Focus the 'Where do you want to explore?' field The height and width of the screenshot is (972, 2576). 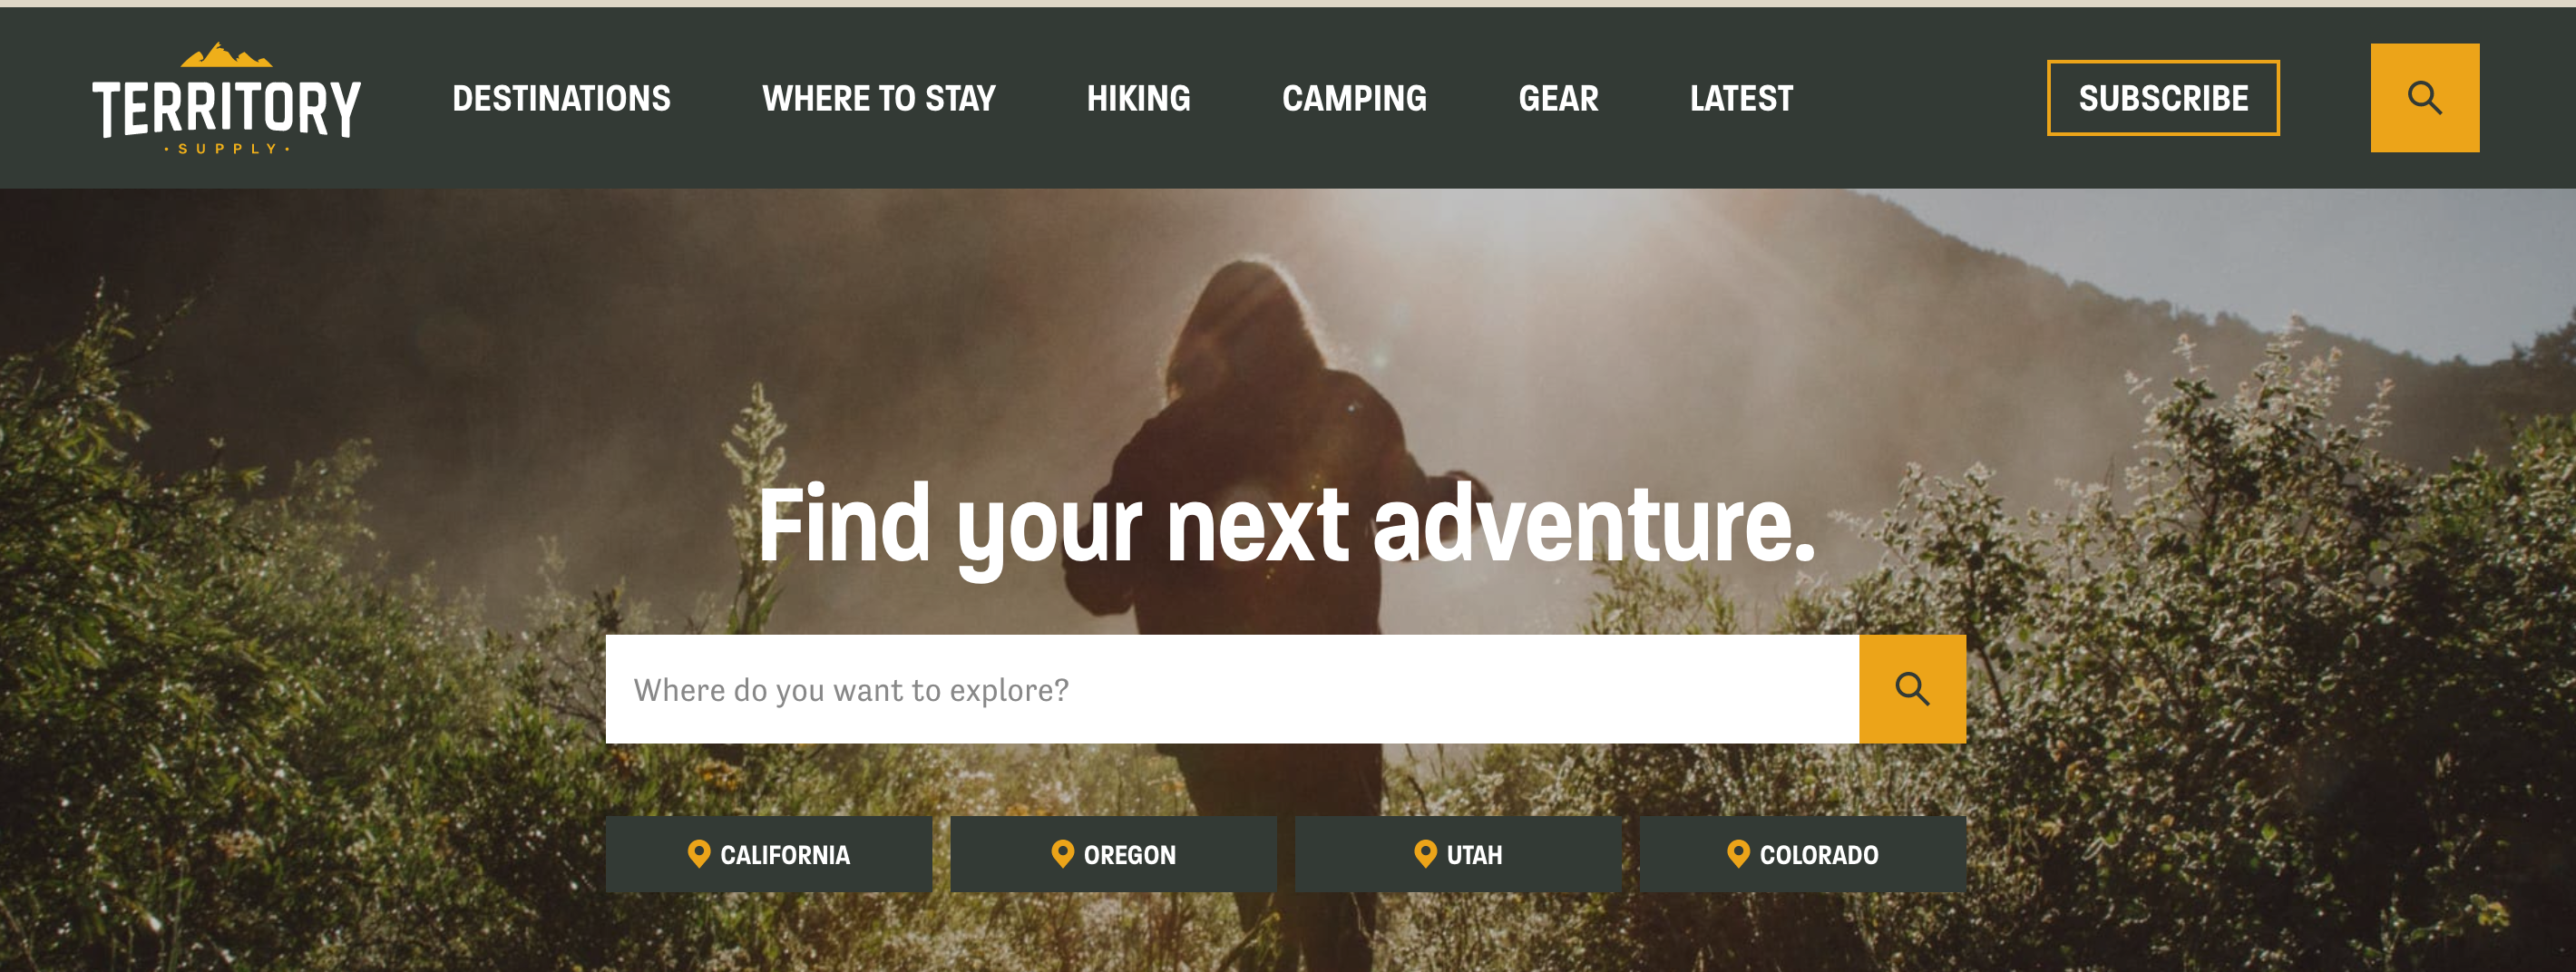tap(1232, 689)
